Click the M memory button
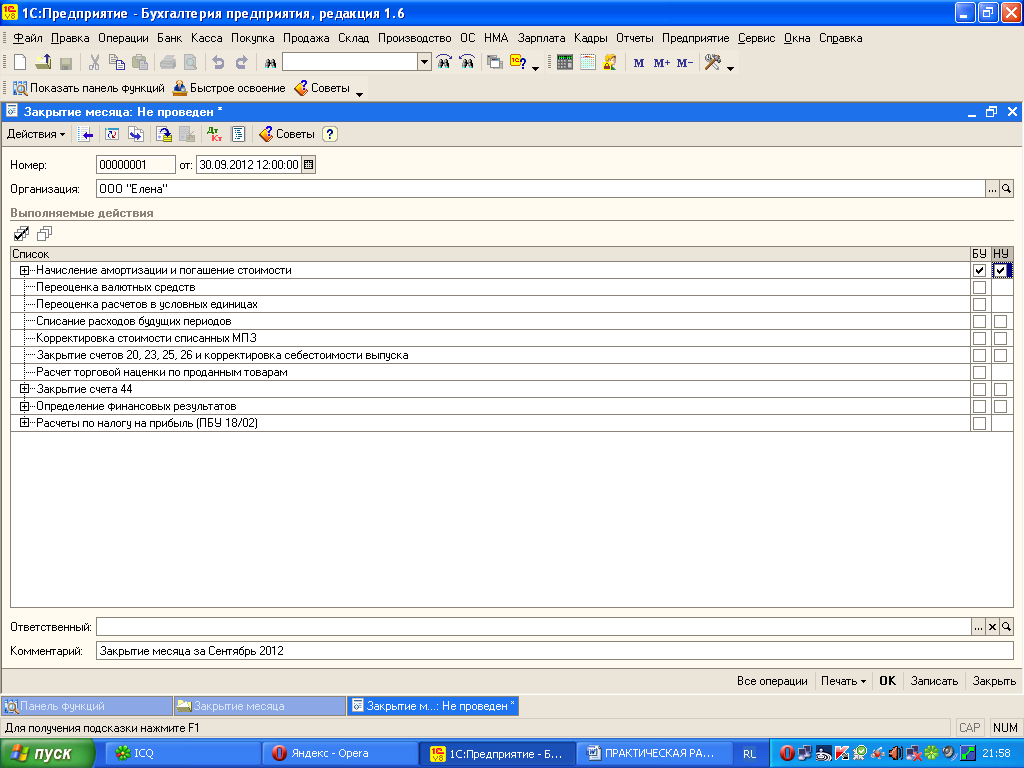Screen dimensions: 1024x768 [x=639, y=63]
